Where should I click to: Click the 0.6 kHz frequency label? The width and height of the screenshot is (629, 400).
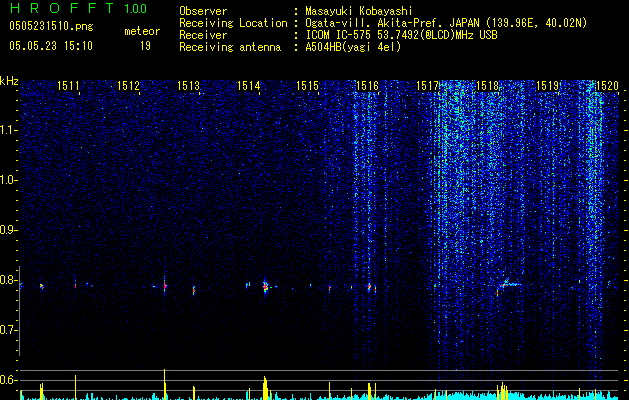point(9,380)
